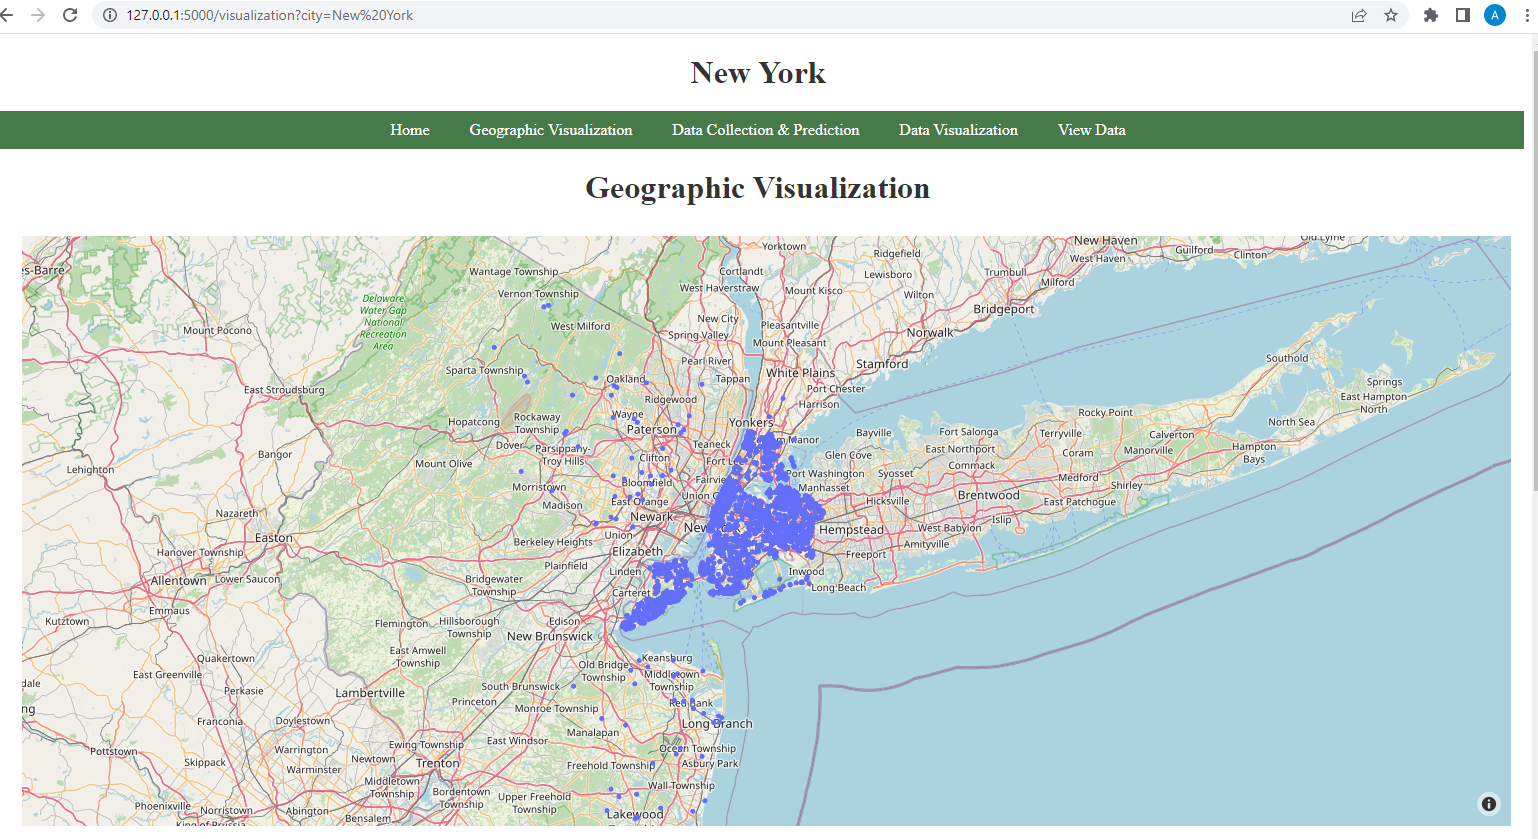The width and height of the screenshot is (1538, 839).
Task: Open Data Collection & Prediction page
Action: (x=765, y=130)
